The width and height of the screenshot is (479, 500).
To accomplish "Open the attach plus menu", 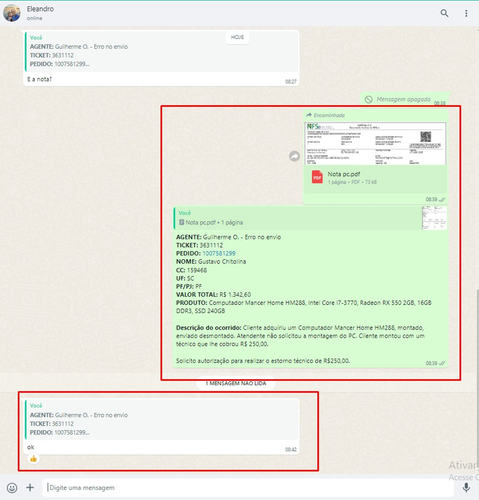I will click(30, 488).
